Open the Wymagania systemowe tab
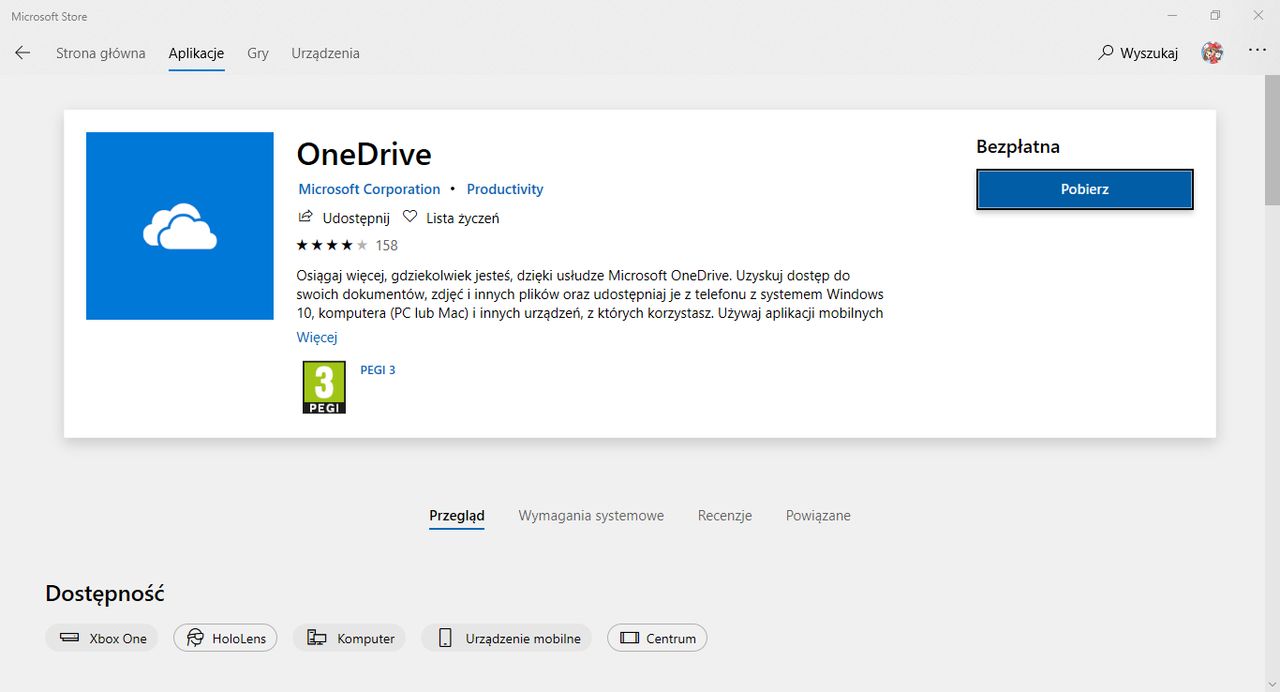This screenshot has height=692, width=1280. 591,516
